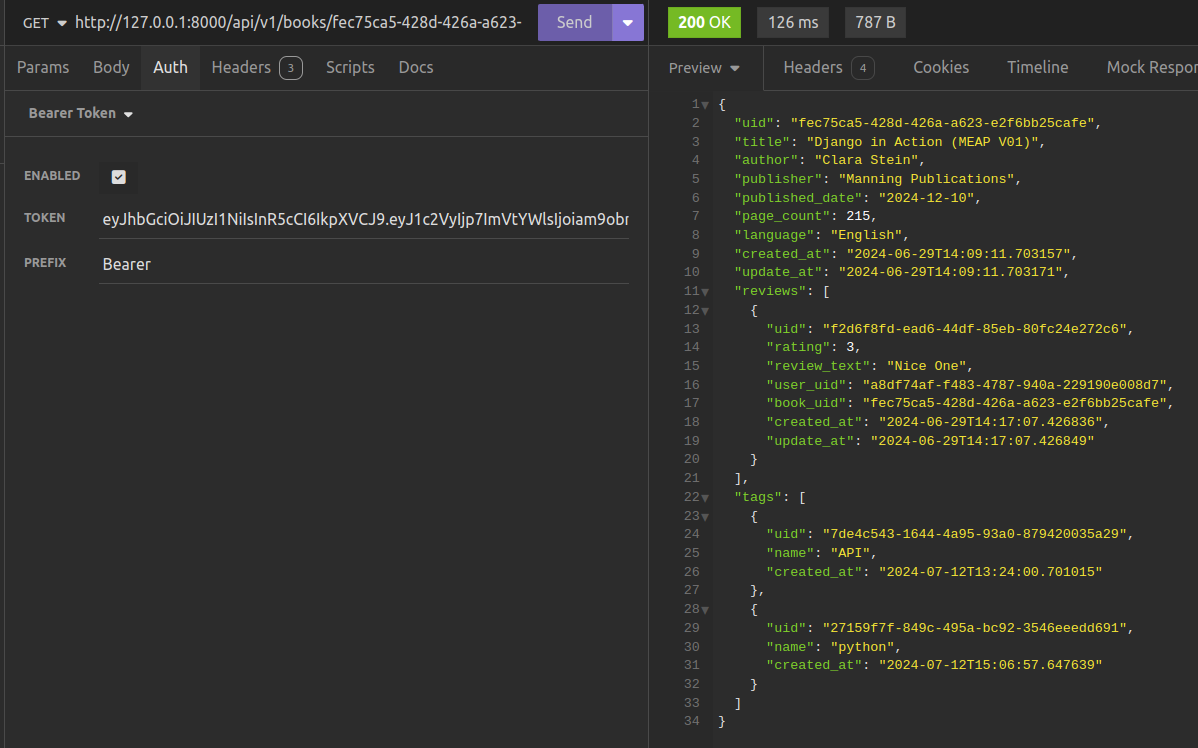Open the Preview mode dropdown
1198x748 pixels.
tap(705, 67)
